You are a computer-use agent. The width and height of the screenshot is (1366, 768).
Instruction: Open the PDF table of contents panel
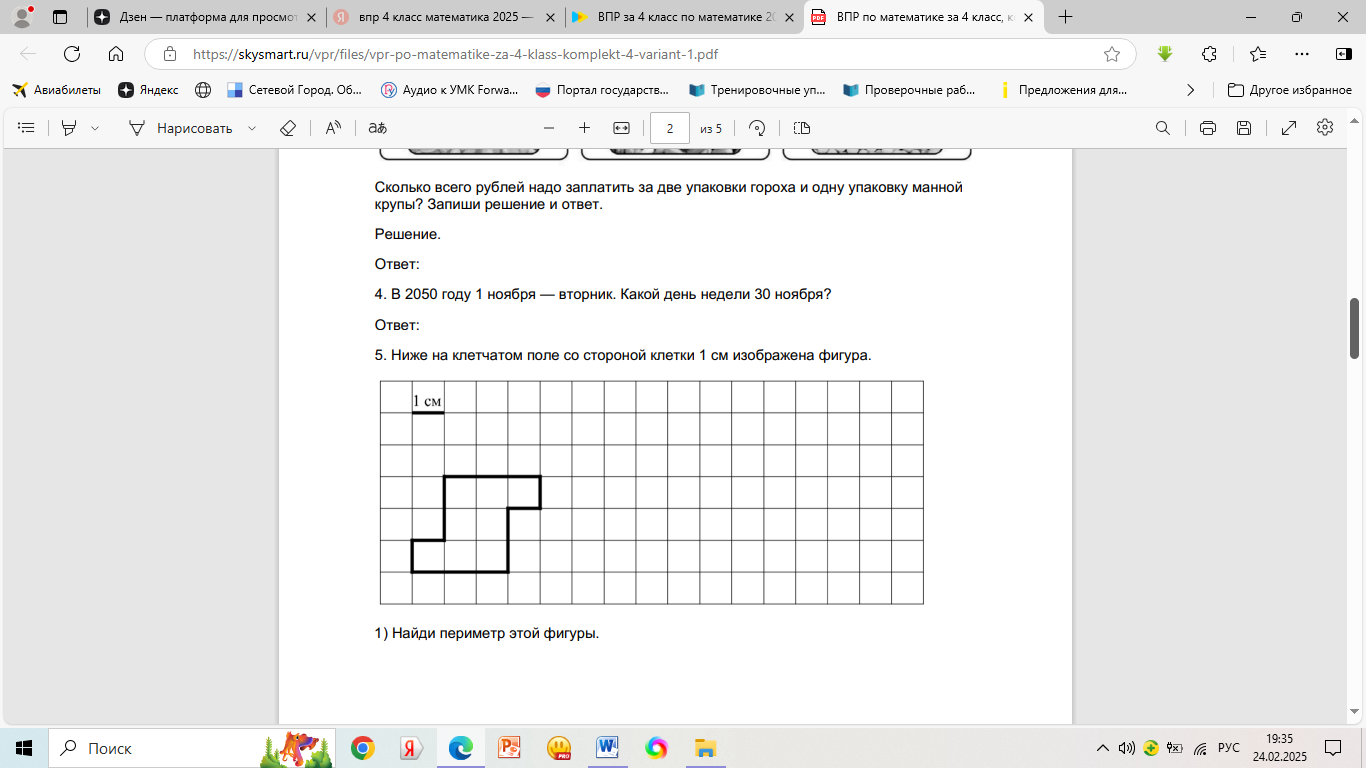pos(27,128)
